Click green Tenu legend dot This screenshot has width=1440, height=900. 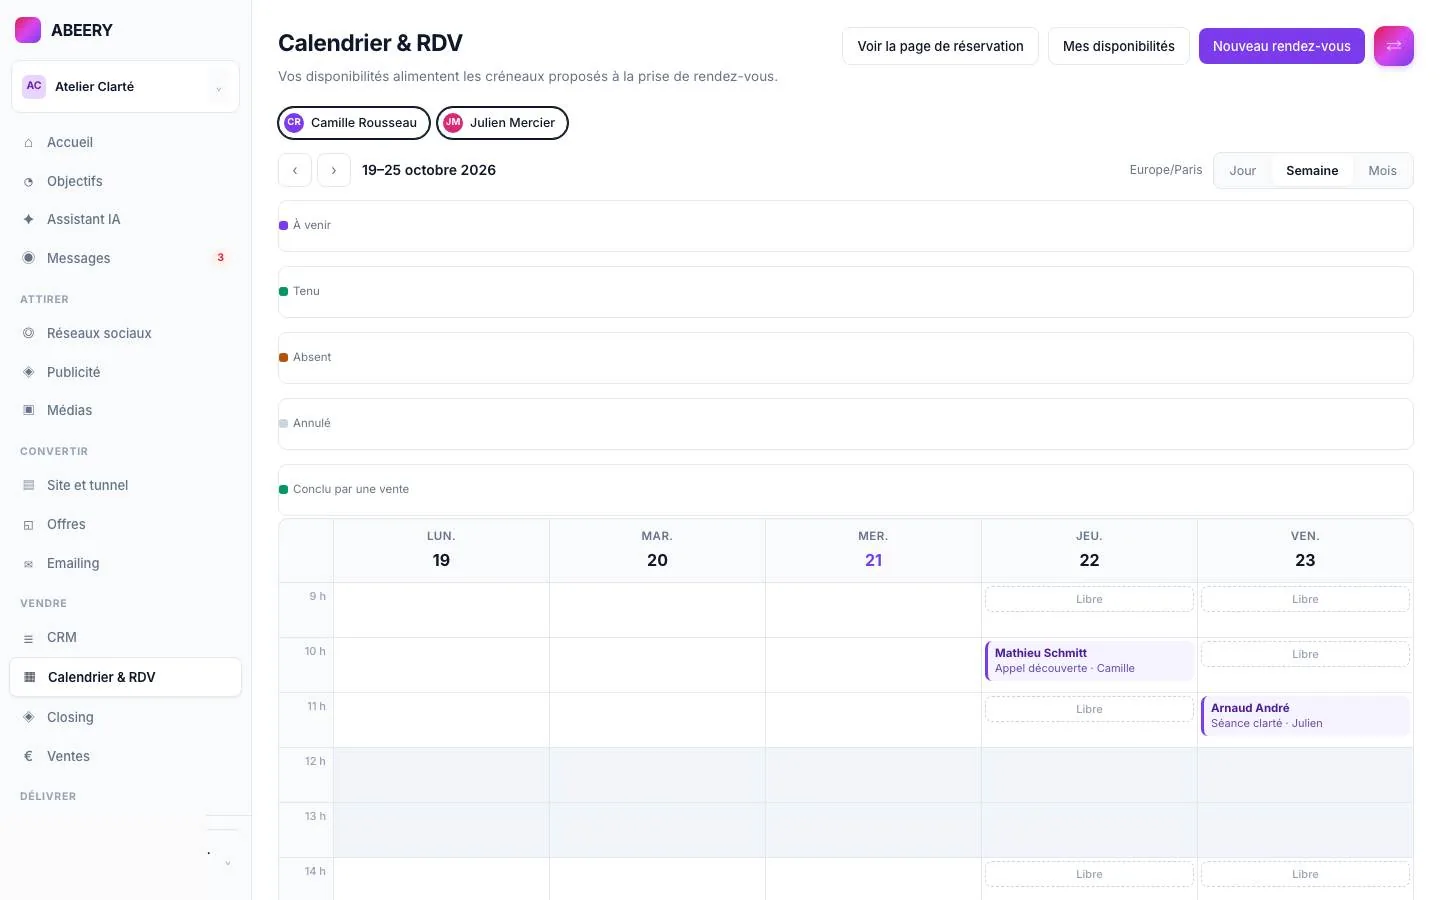tap(283, 292)
